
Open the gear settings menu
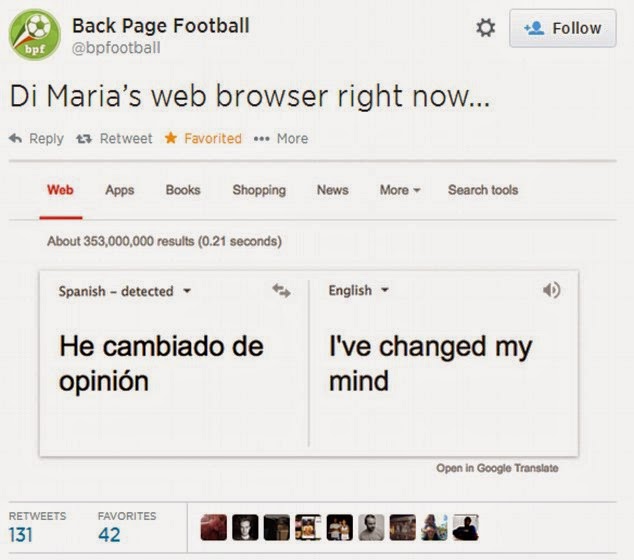pos(485,28)
